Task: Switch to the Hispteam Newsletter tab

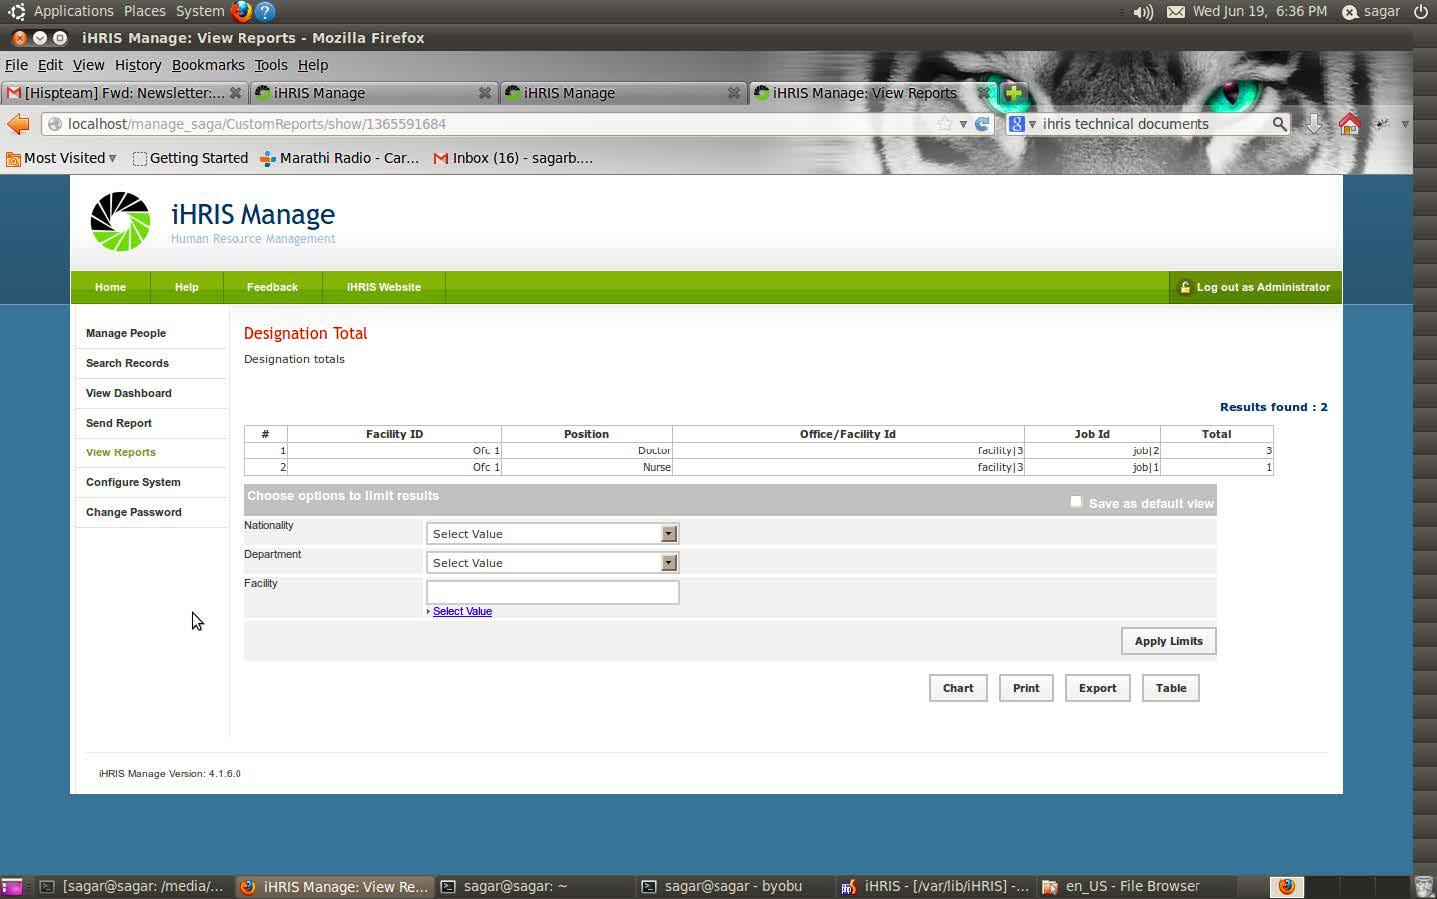Action: coord(123,93)
